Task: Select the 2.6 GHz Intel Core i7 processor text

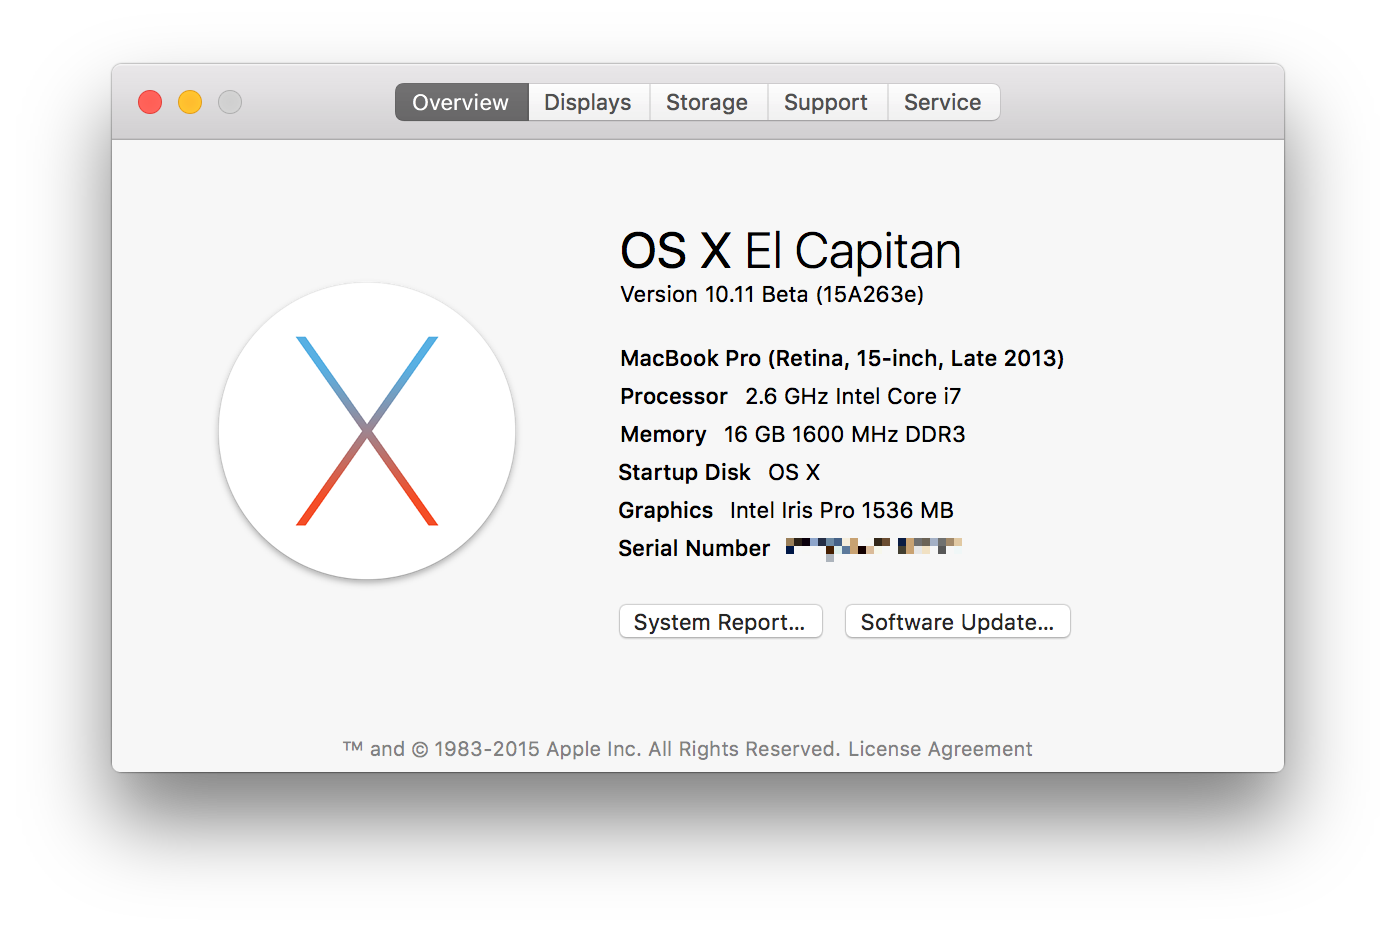Action: (852, 396)
